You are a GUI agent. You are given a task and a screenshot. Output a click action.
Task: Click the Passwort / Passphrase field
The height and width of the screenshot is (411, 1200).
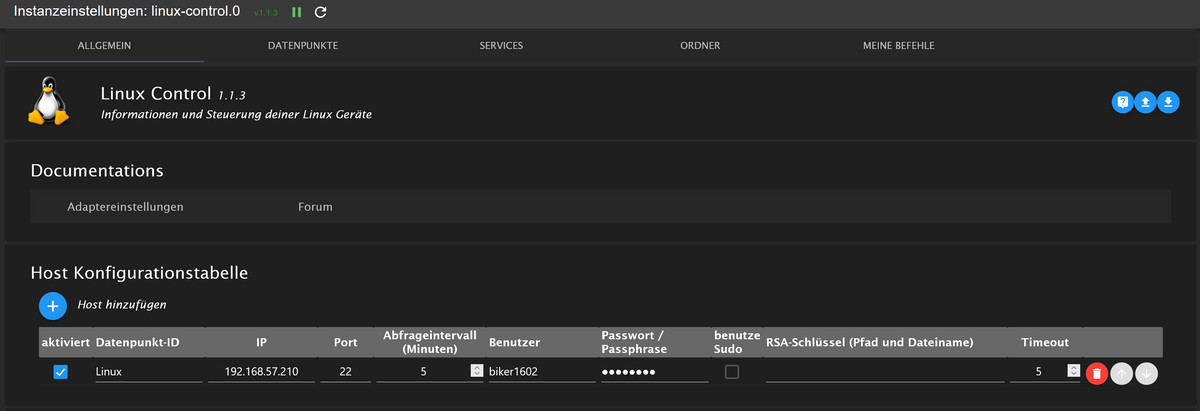tap(654, 372)
